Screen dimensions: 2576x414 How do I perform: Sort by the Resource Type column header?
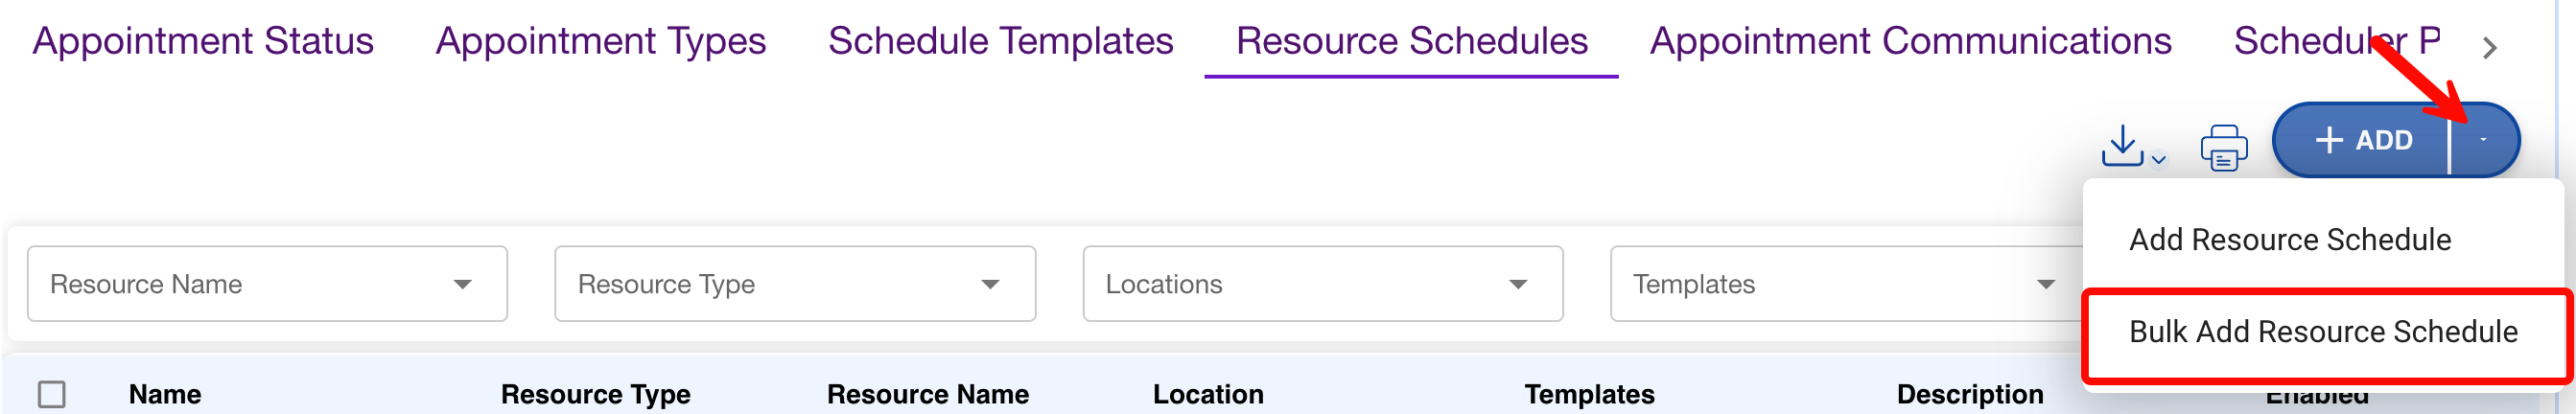tap(595, 395)
